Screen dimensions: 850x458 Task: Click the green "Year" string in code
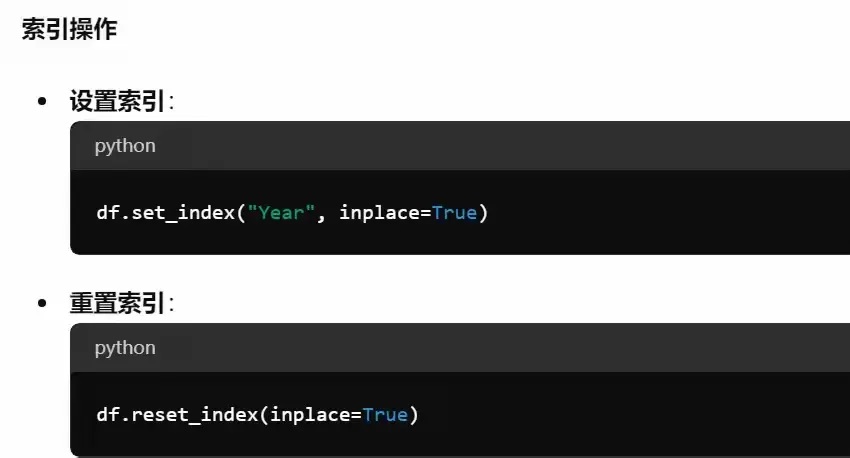[x=282, y=213]
